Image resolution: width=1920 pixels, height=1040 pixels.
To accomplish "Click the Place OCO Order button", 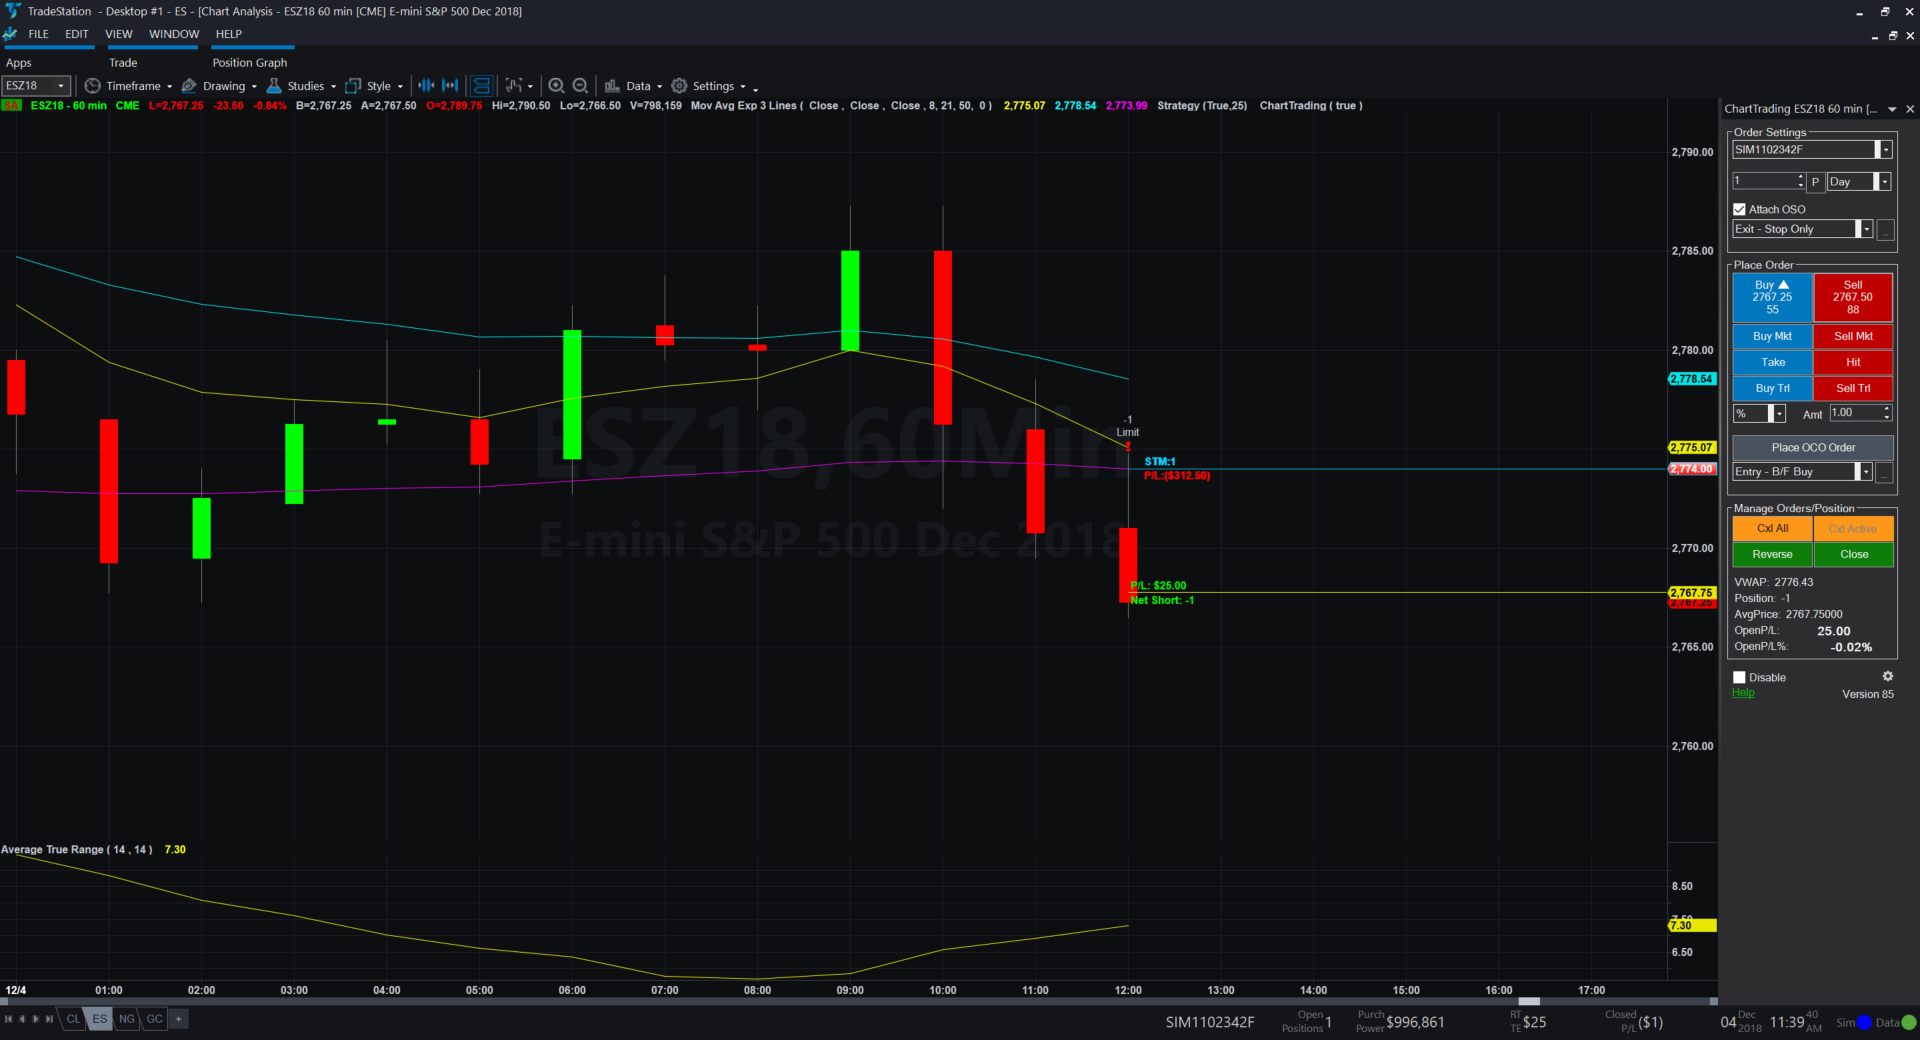I will [1813, 448].
